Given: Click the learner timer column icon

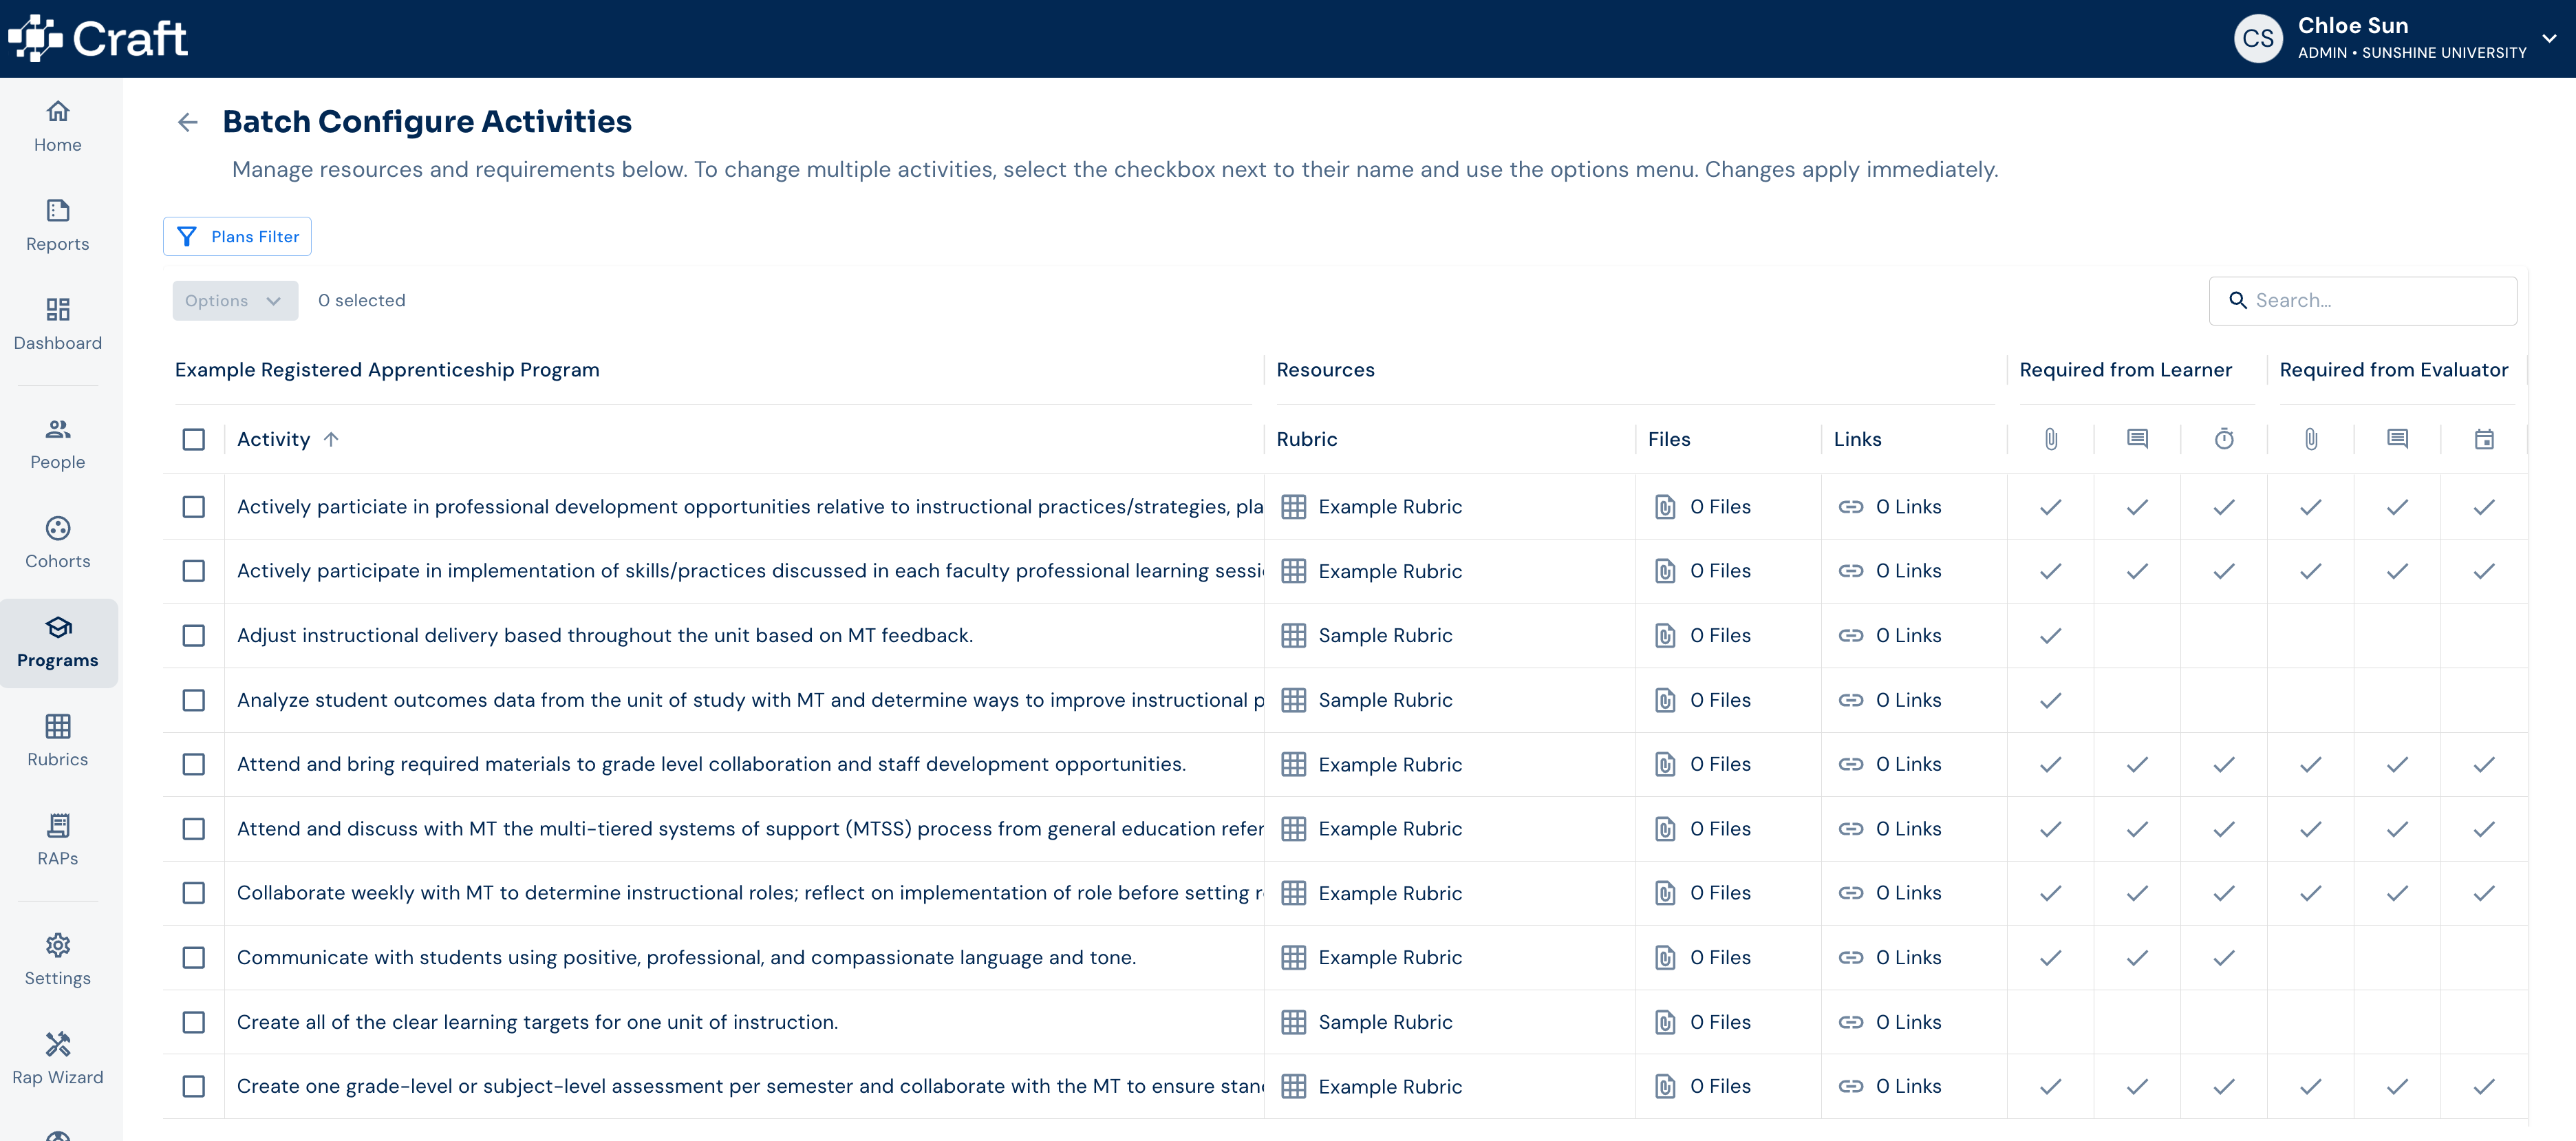Looking at the screenshot, I should 2224,439.
